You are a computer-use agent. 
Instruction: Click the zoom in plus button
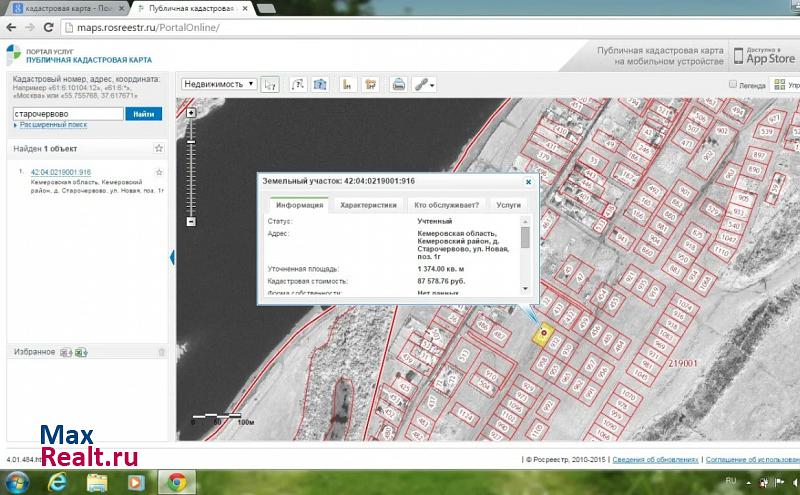[x=191, y=112]
